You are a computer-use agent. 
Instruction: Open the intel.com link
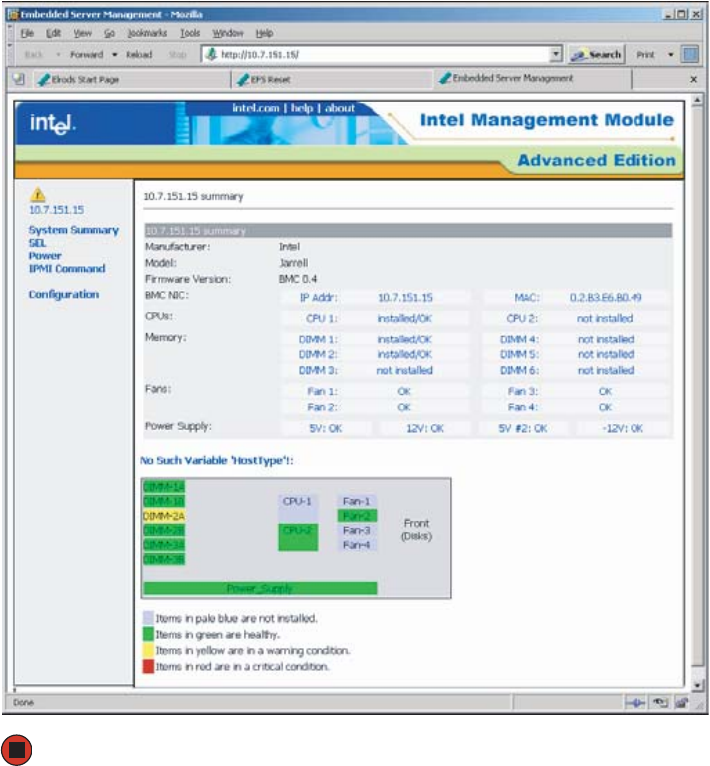(256, 108)
